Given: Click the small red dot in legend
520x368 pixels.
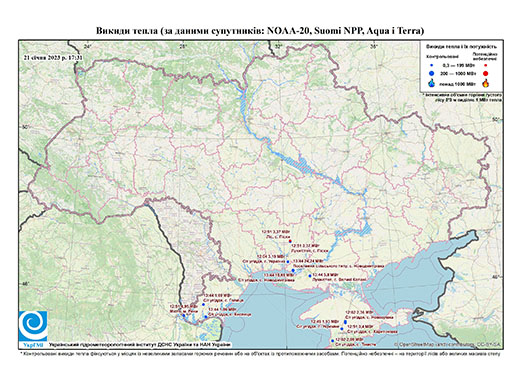Looking at the screenshot, I should pos(485,65).
